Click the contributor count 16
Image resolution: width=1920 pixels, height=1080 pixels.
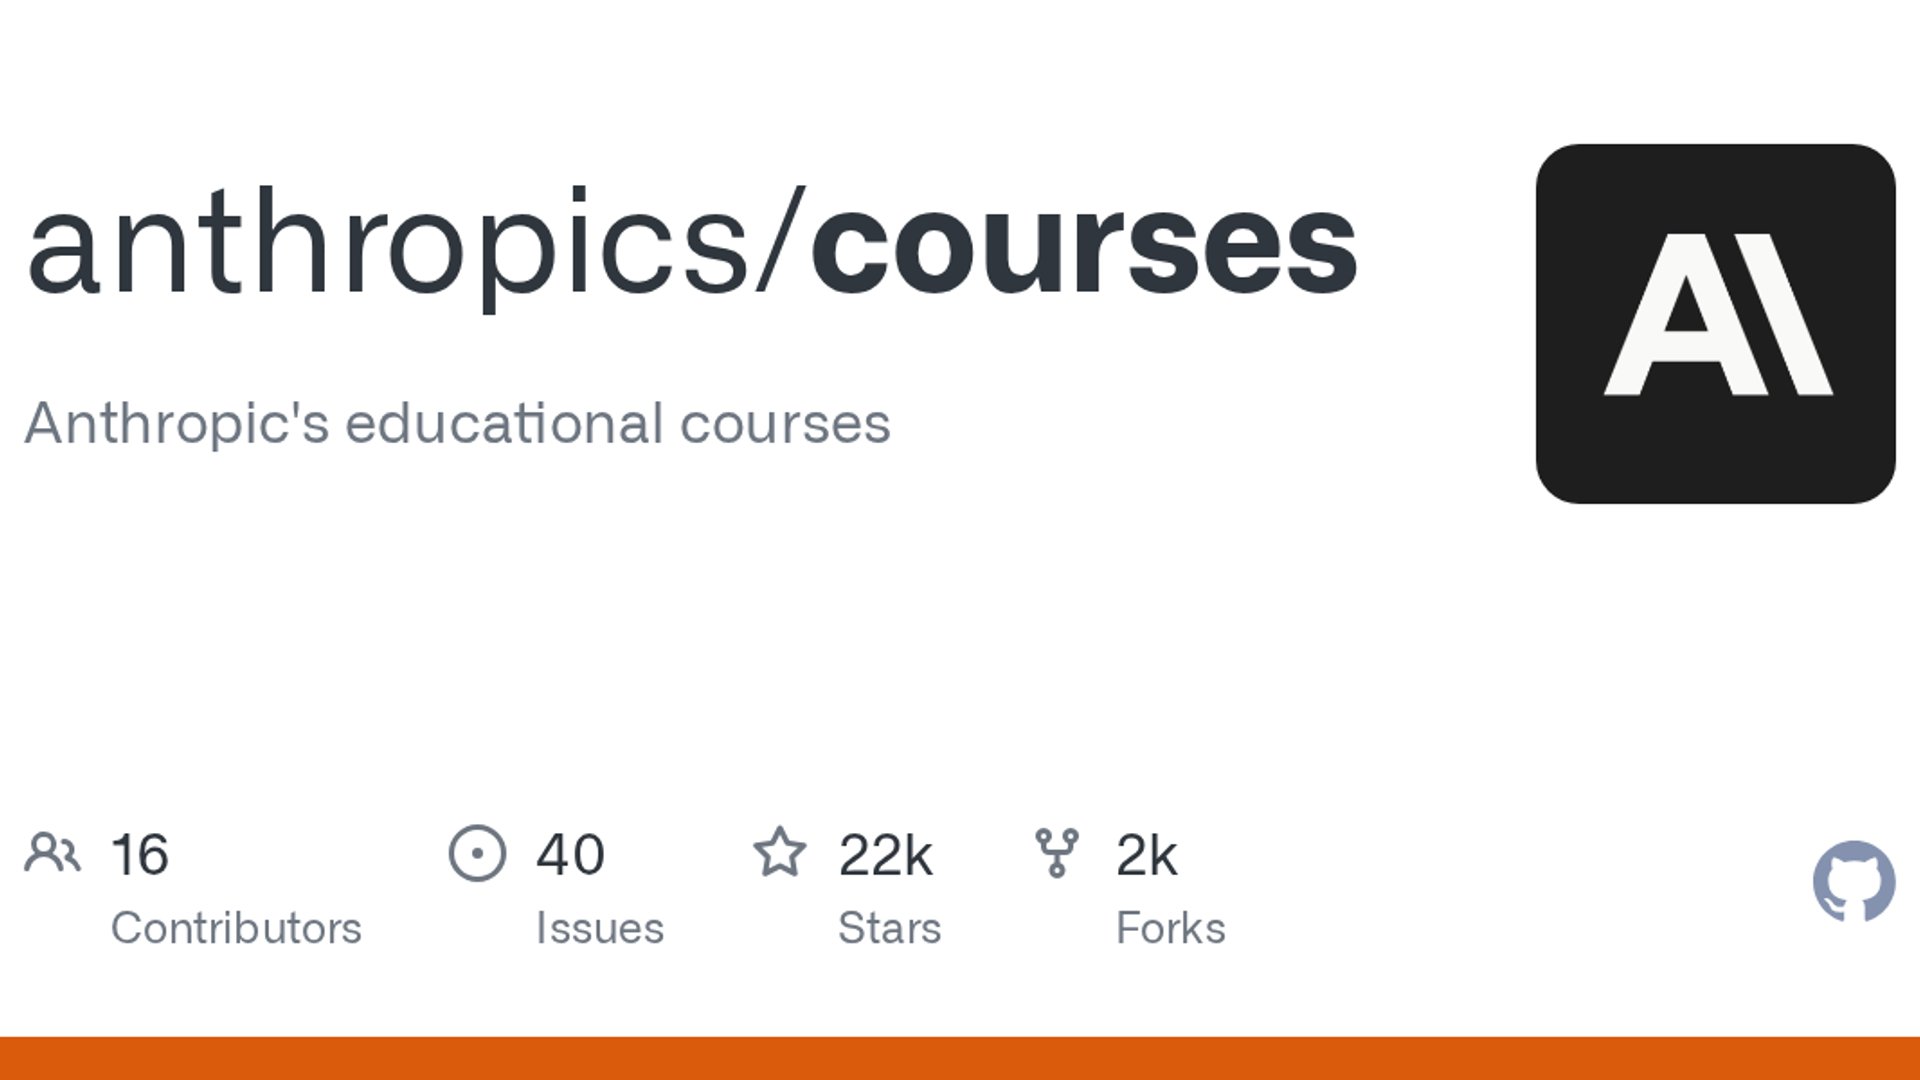tap(140, 855)
